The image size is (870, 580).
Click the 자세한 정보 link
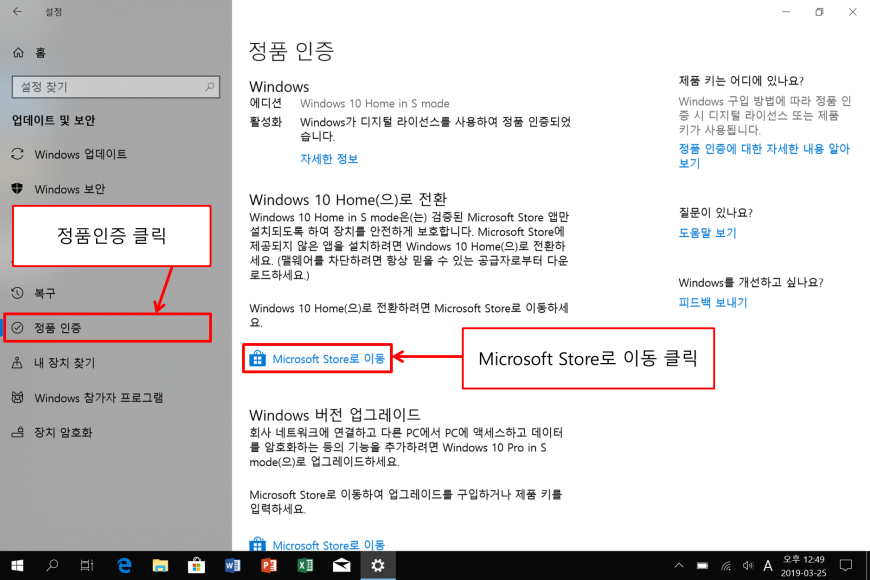329,159
